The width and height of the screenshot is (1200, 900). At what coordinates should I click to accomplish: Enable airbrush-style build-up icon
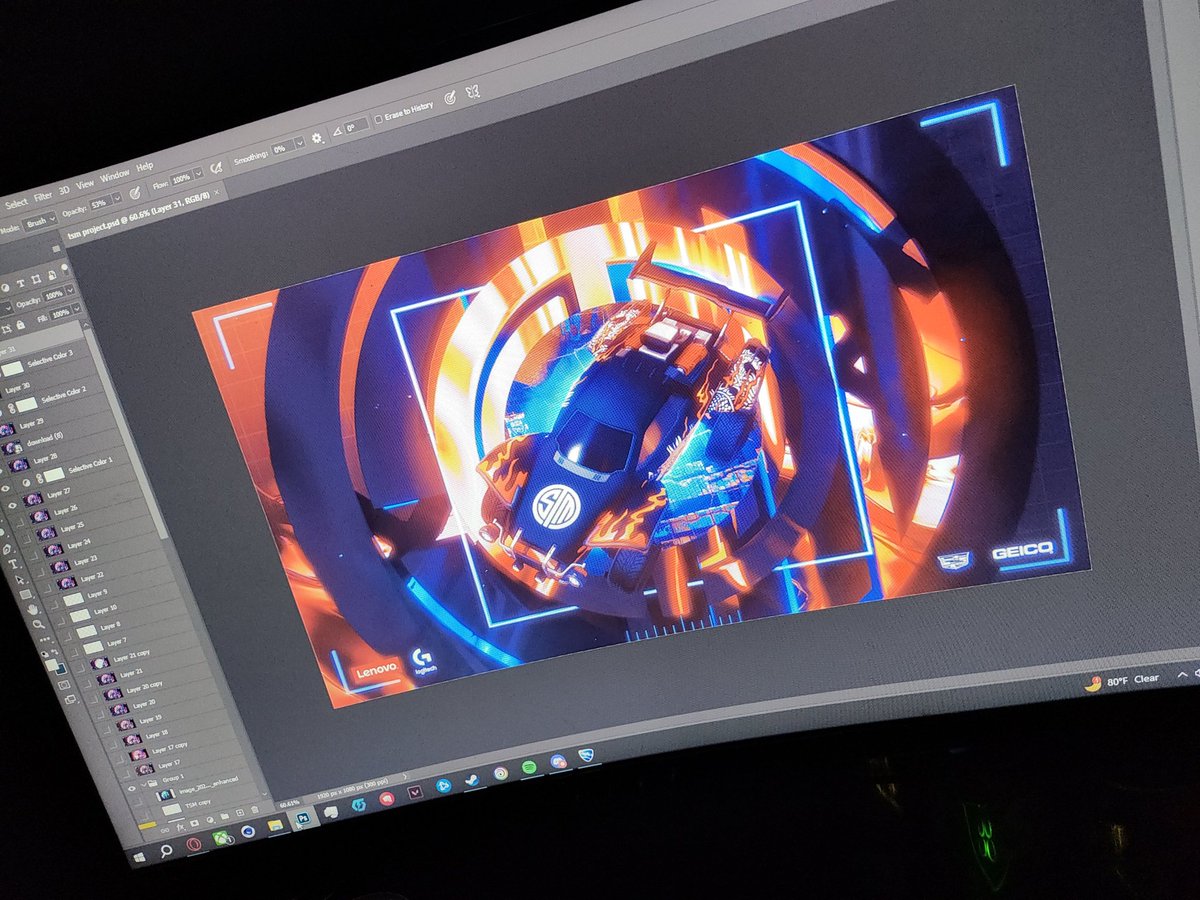point(216,168)
